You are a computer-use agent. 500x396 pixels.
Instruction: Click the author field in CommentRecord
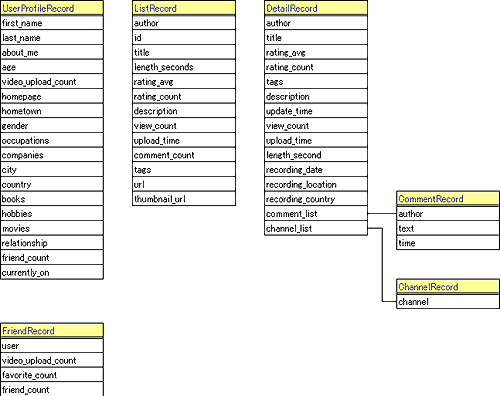[x=448, y=213]
